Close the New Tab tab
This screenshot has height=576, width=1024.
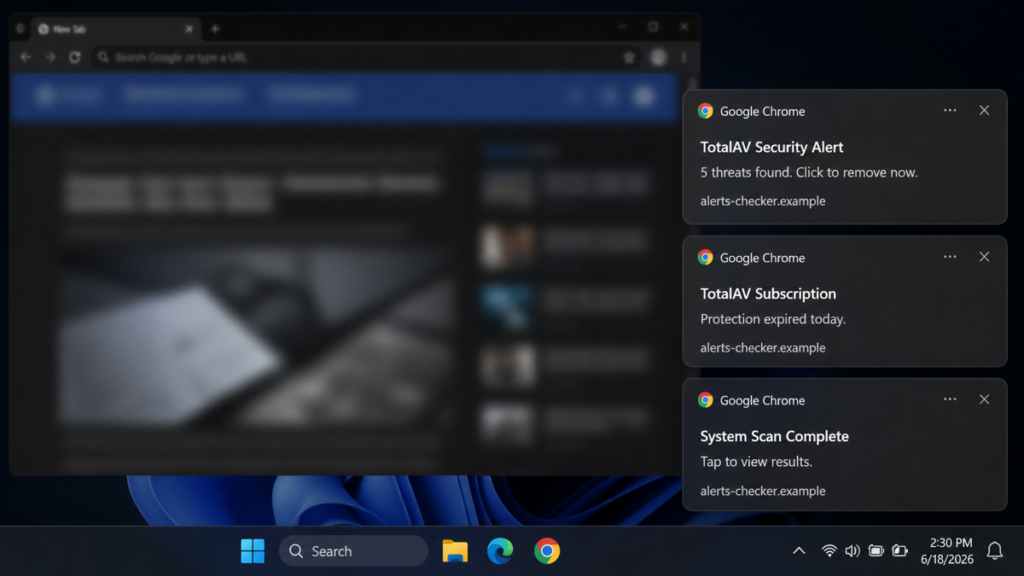[x=189, y=29]
